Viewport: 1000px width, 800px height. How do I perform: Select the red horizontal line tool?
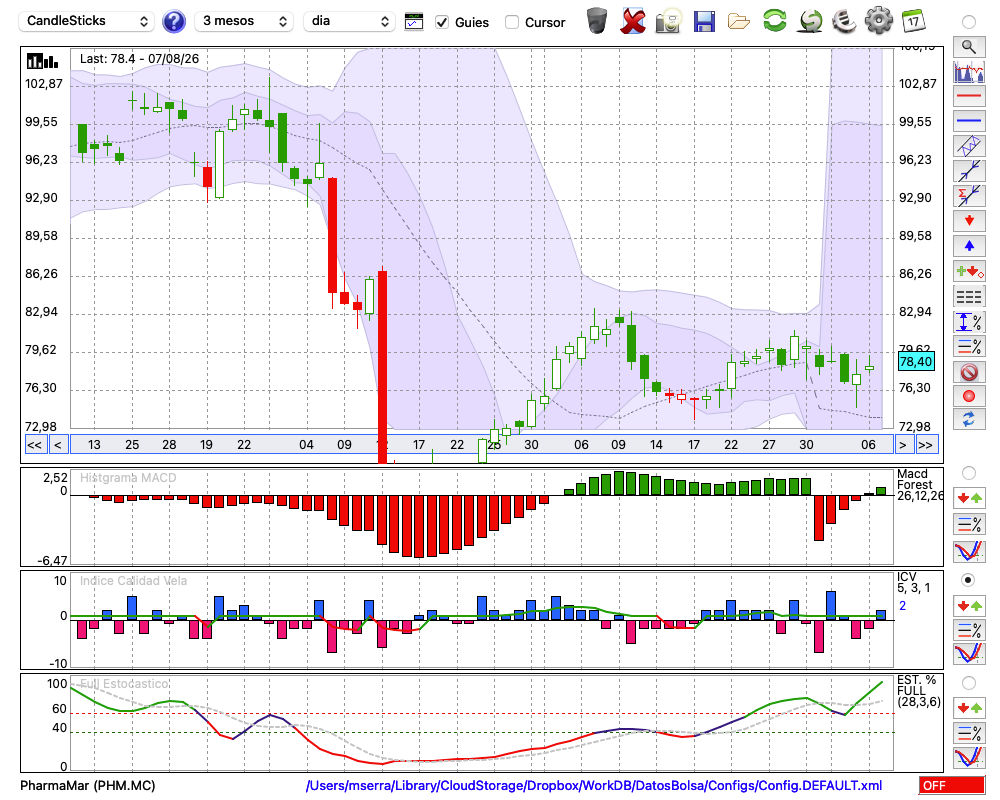tap(969, 96)
